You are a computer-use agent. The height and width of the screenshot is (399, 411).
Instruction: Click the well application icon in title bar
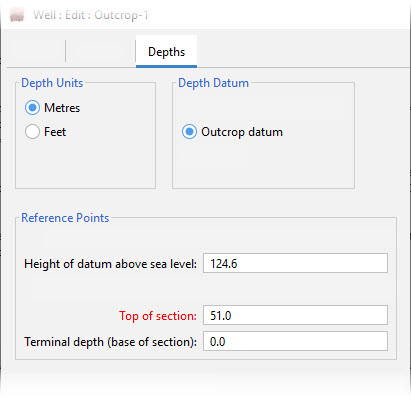tap(17, 15)
